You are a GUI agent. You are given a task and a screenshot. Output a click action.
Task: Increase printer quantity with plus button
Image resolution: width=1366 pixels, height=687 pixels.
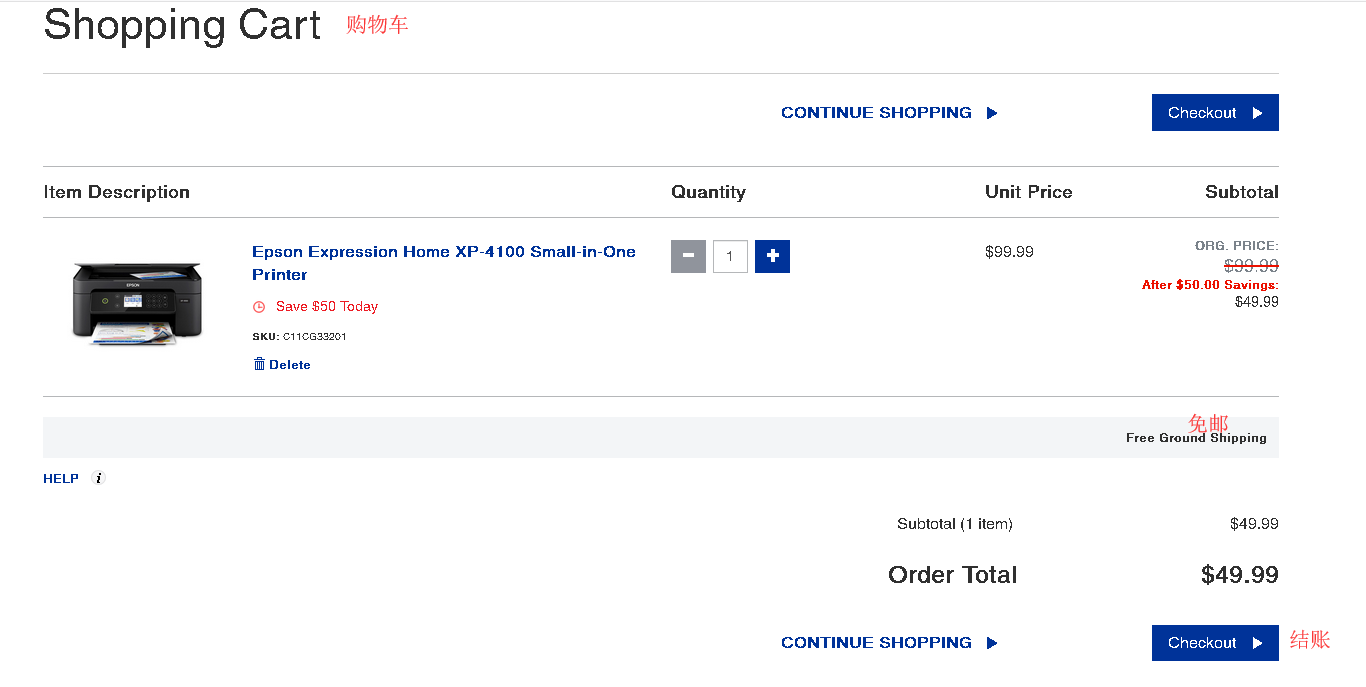click(772, 256)
